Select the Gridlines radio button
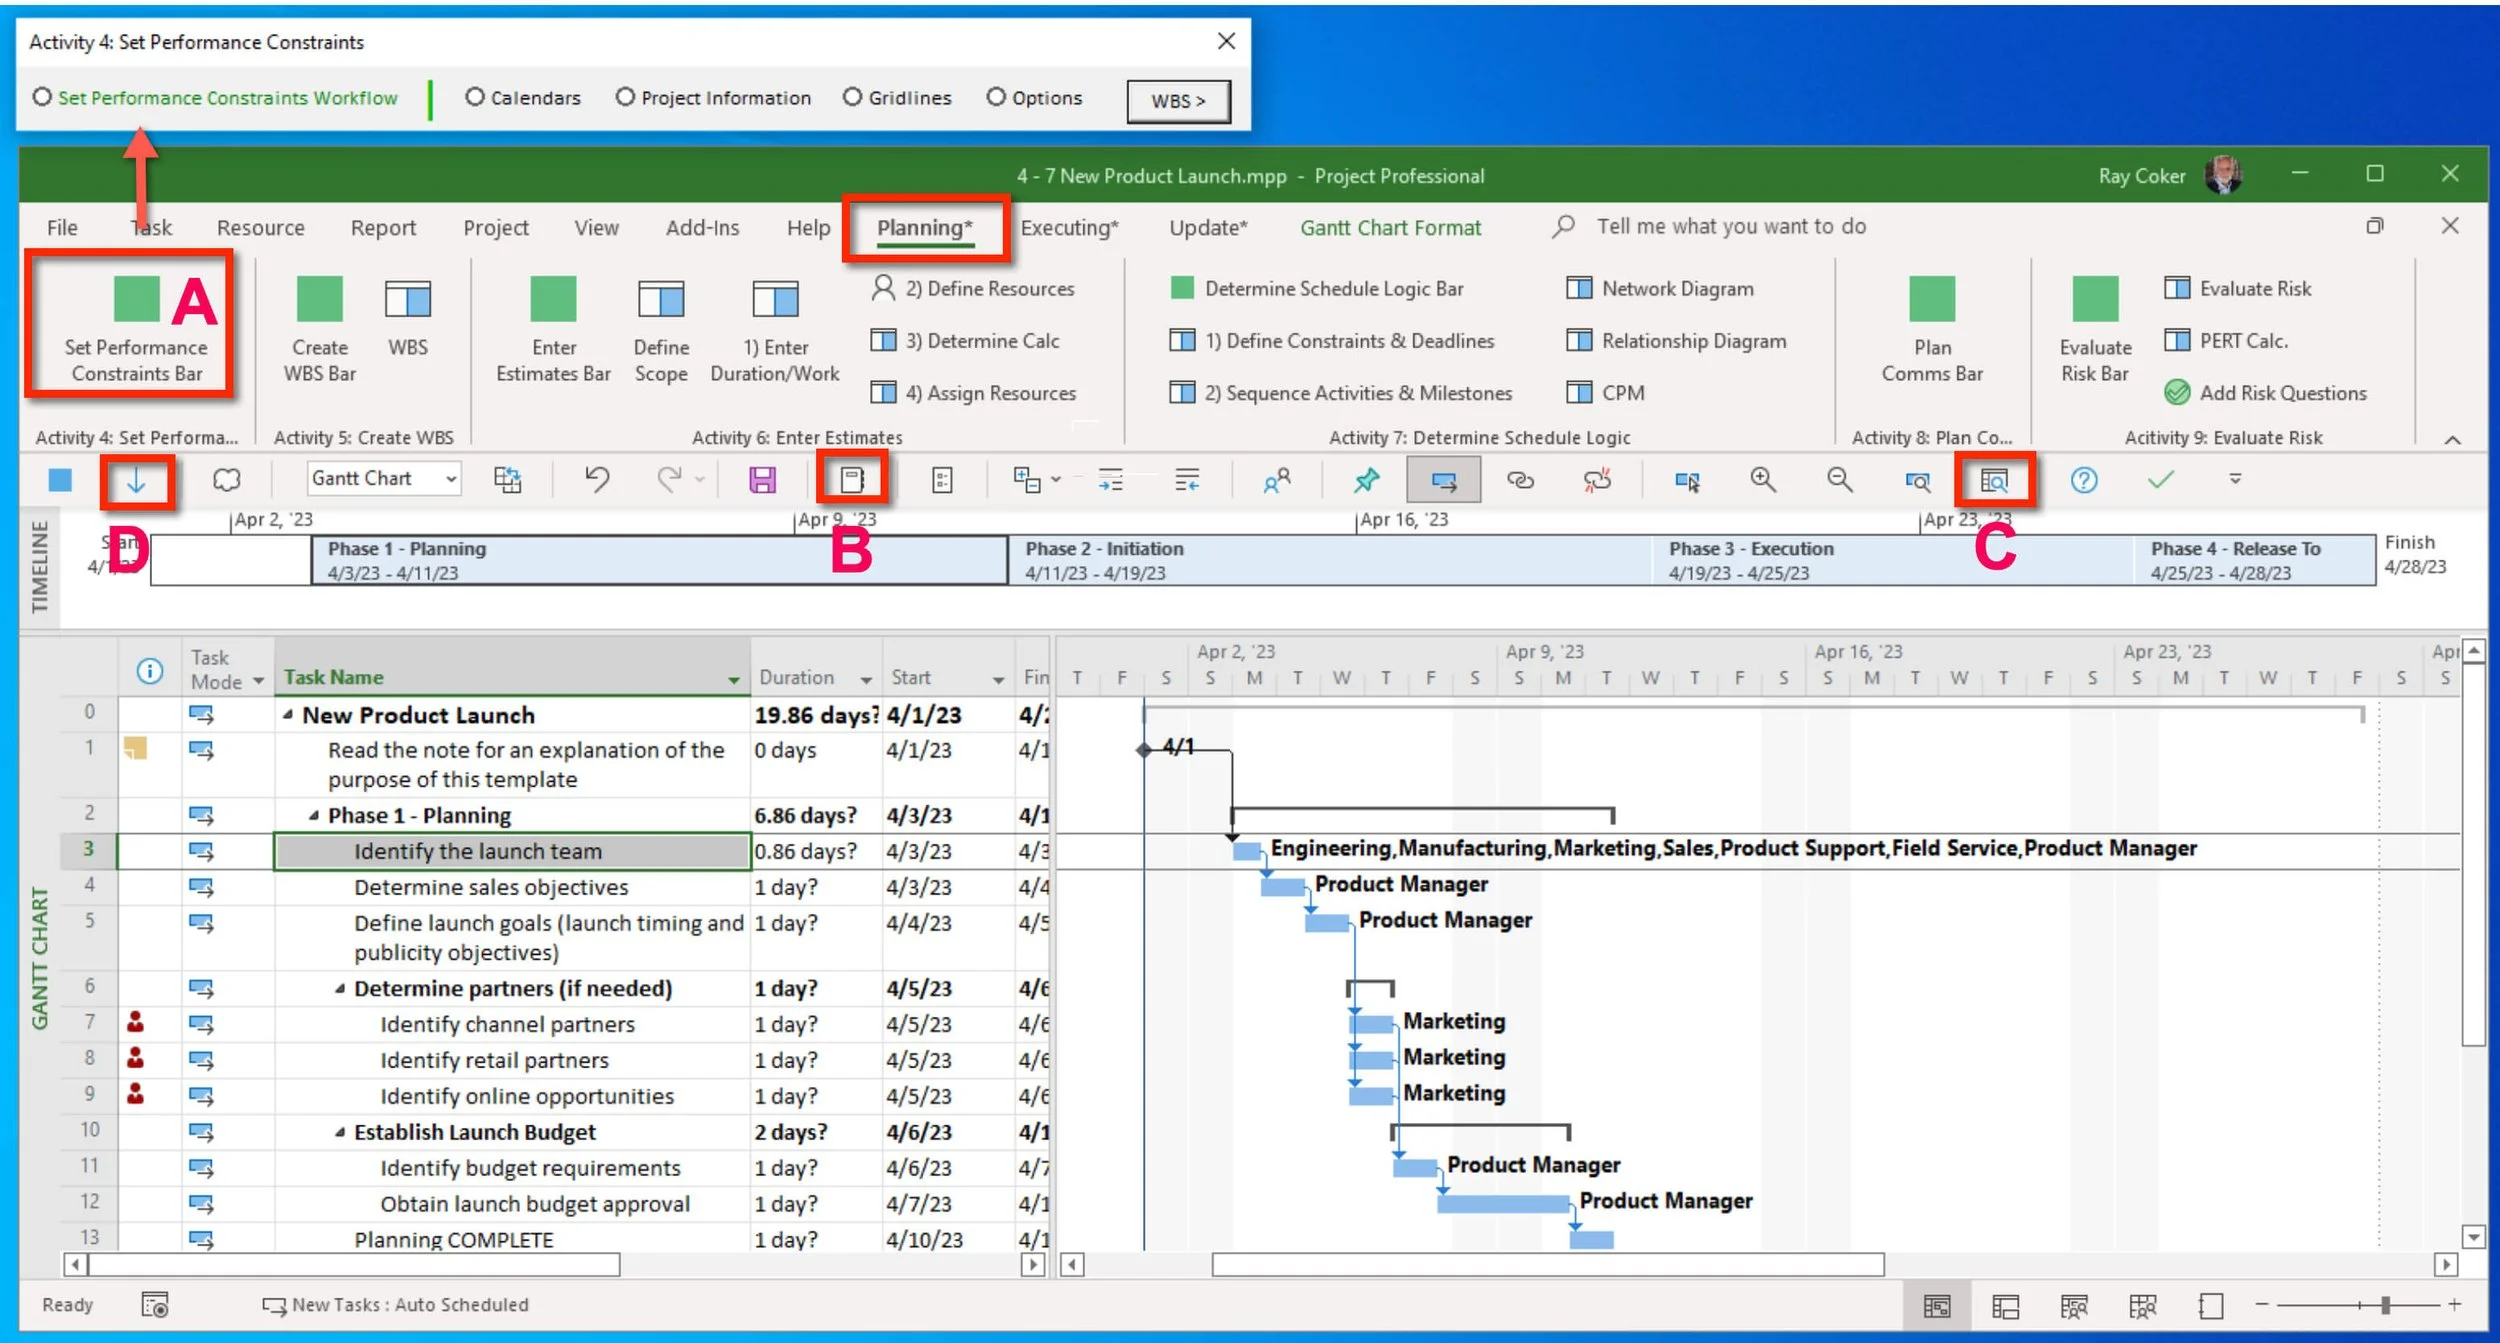This screenshot has height=1343, width=2500. point(852,97)
